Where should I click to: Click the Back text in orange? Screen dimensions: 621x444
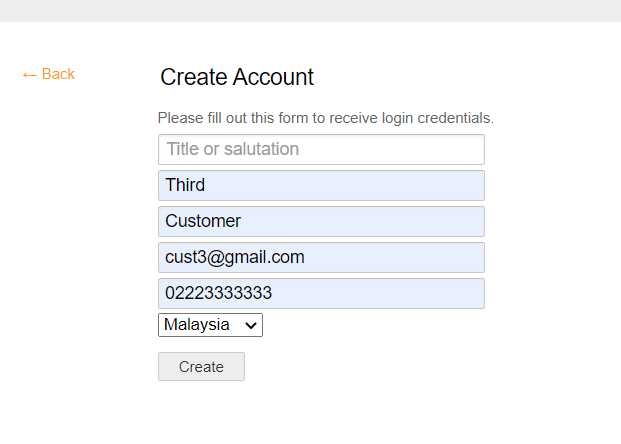click(x=58, y=74)
